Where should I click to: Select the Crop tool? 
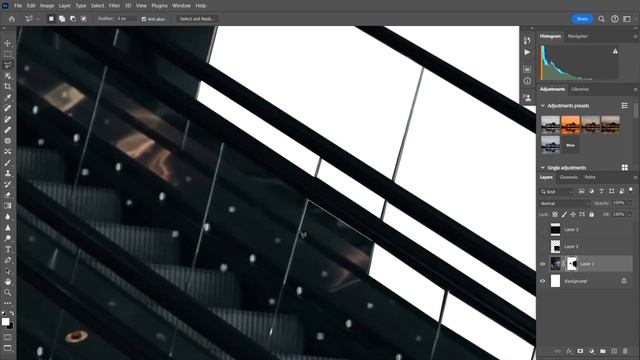click(x=7, y=87)
